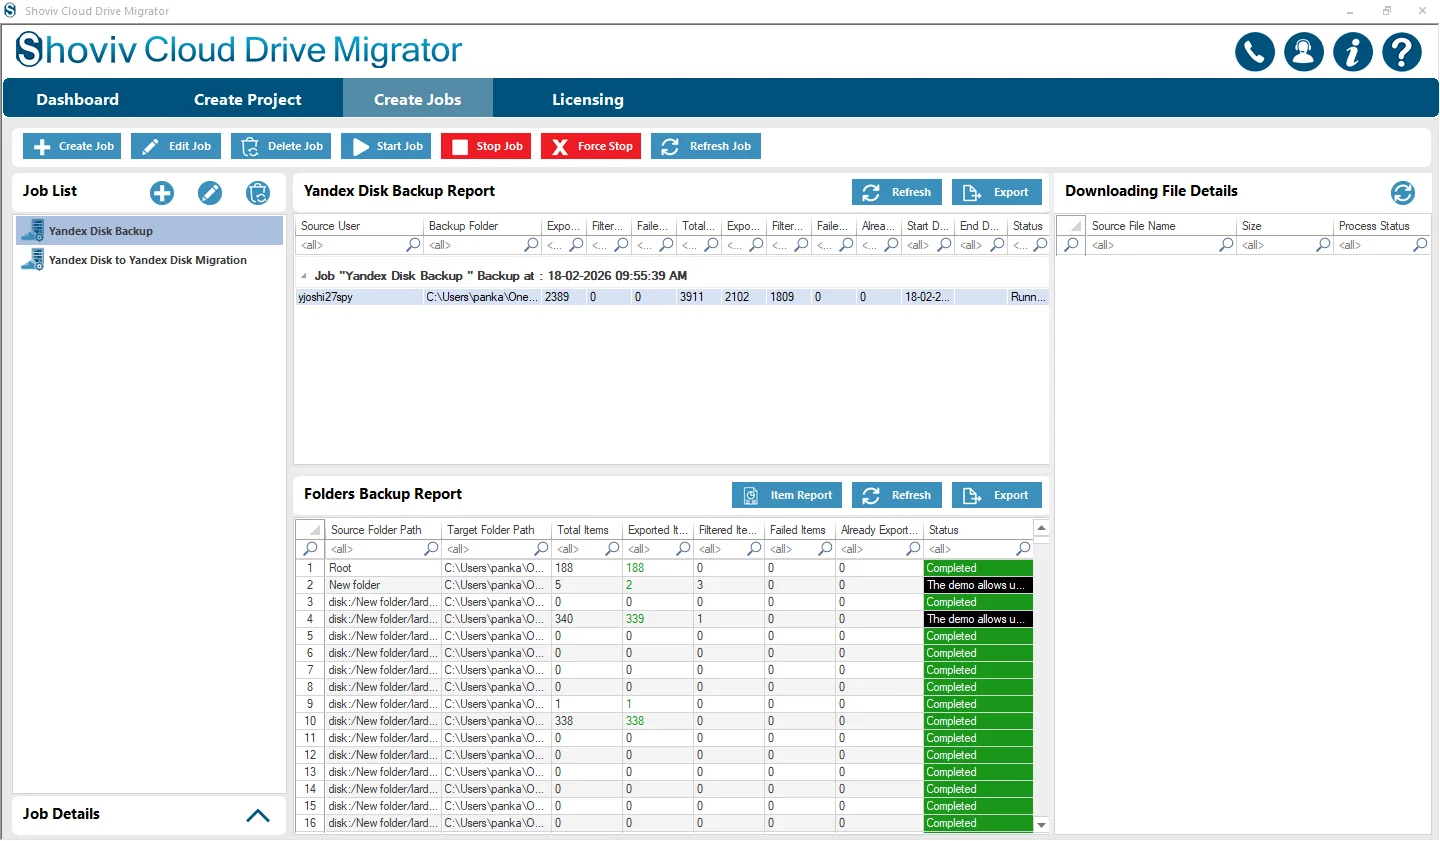Click the Create Job toolbar button

pos(72,147)
